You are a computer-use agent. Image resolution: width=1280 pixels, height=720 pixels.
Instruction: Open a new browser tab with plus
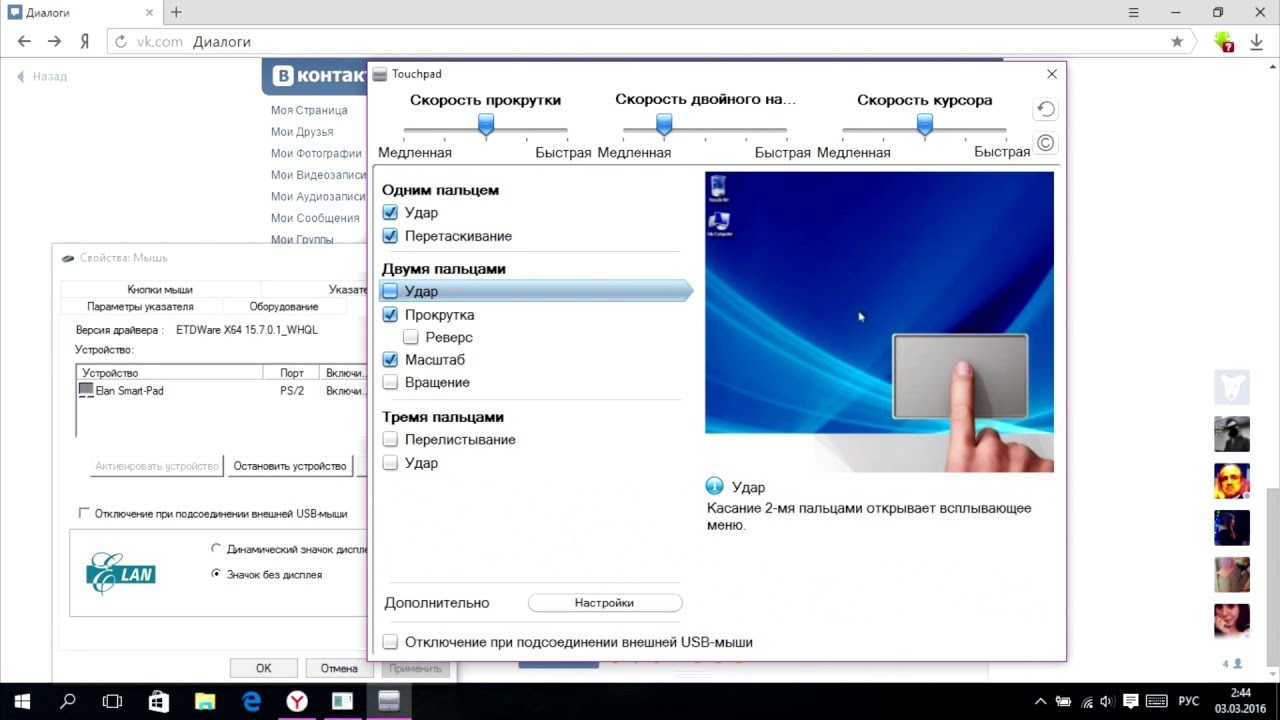tap(176, 12)
